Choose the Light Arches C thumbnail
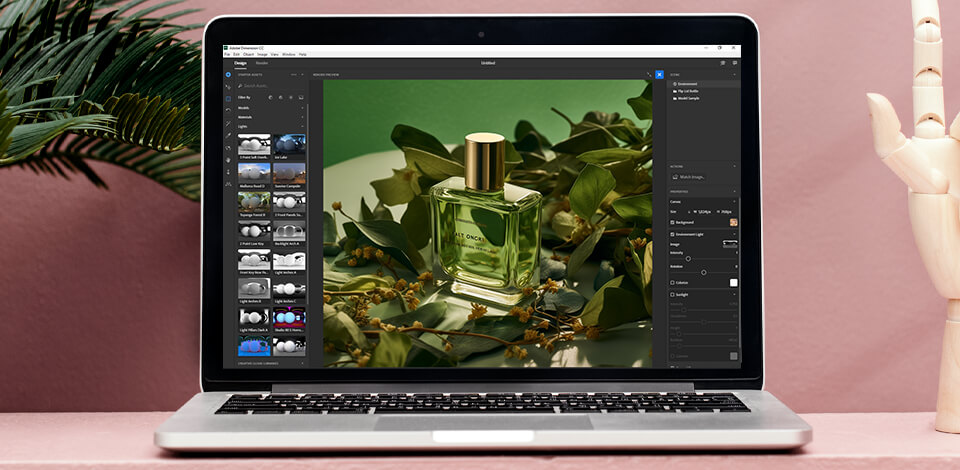The image size is (960, 470). point(289,288)
